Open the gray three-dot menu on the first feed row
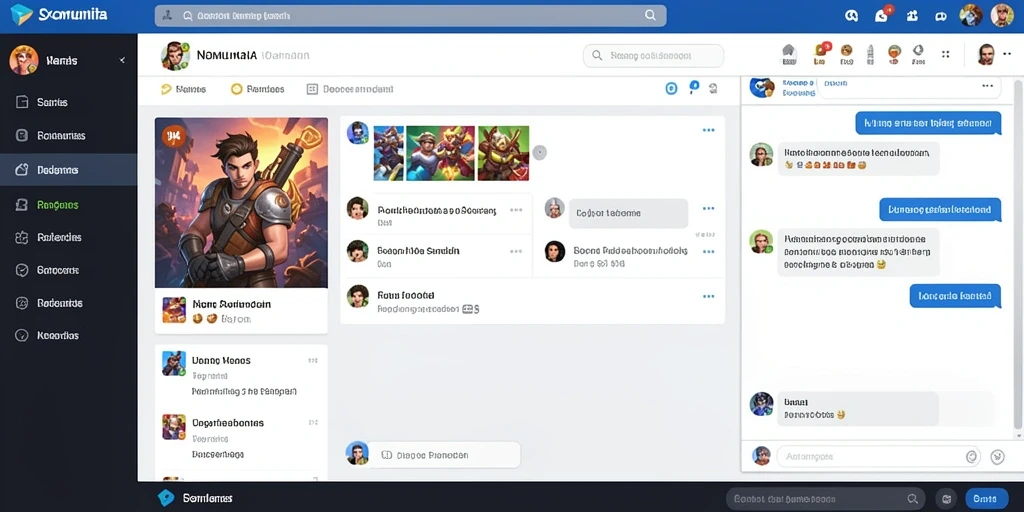Screen dimensions: 1024x512 (516, 210)
